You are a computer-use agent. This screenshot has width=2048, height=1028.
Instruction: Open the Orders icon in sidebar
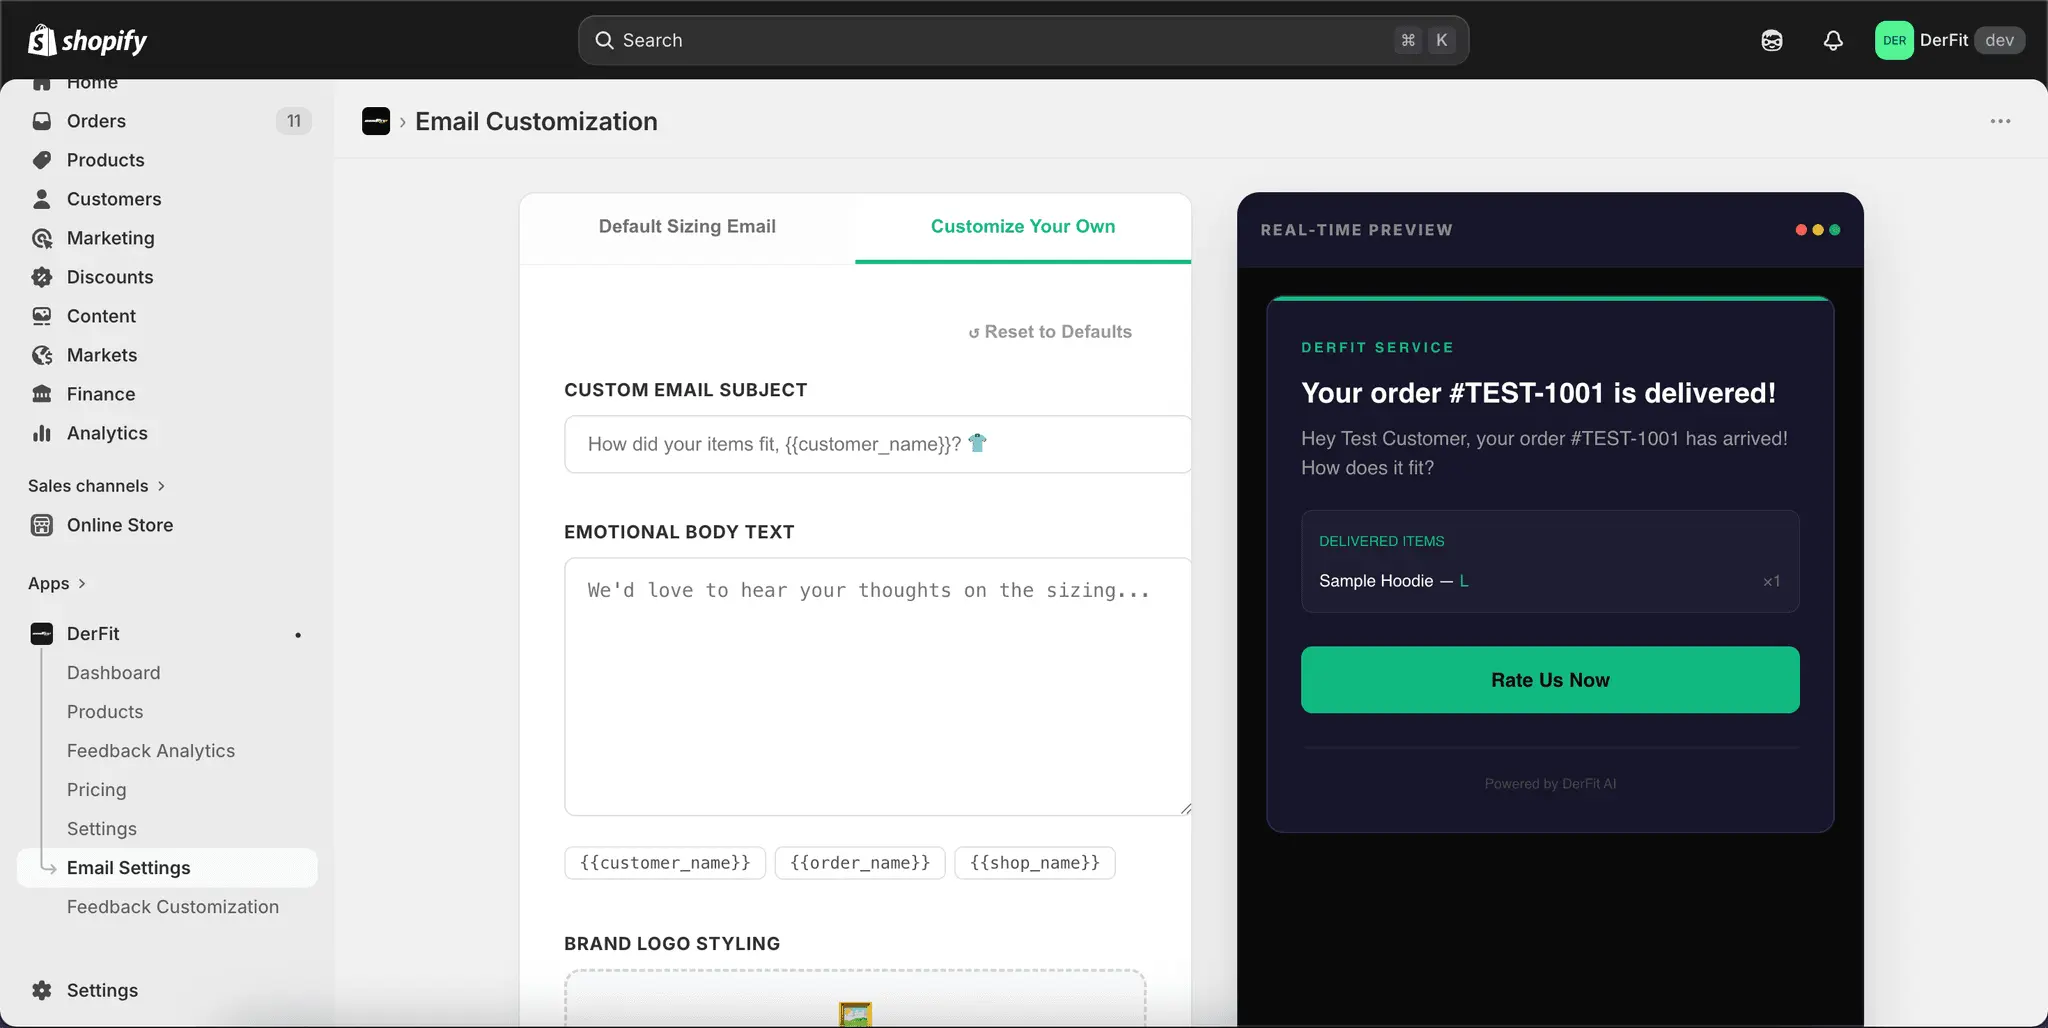point(42,121)
